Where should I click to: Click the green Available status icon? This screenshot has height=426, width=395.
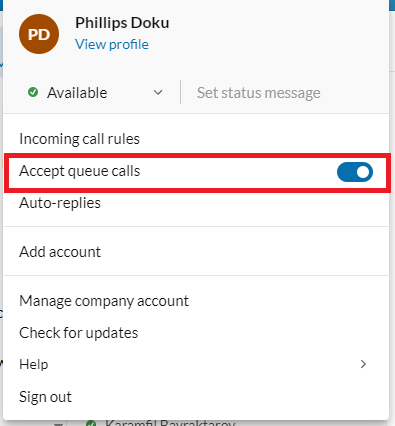33,92
